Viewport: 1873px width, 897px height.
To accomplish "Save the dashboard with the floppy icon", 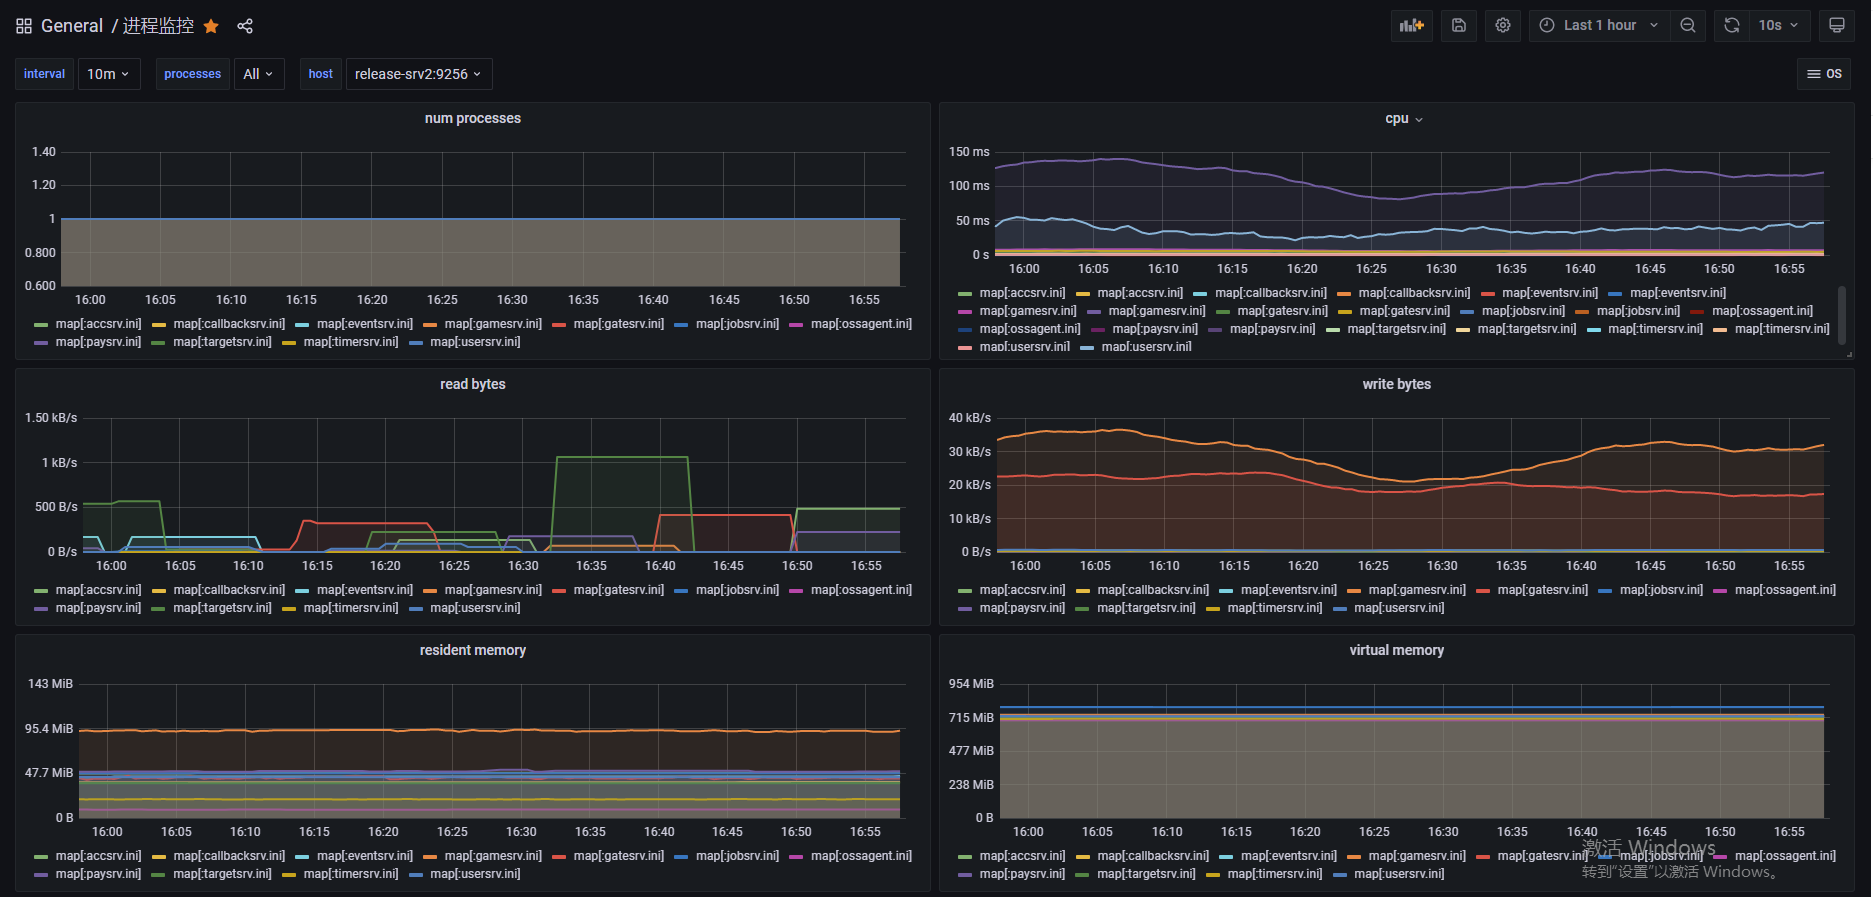I will pyautogui.click(x=1459, y=26).
